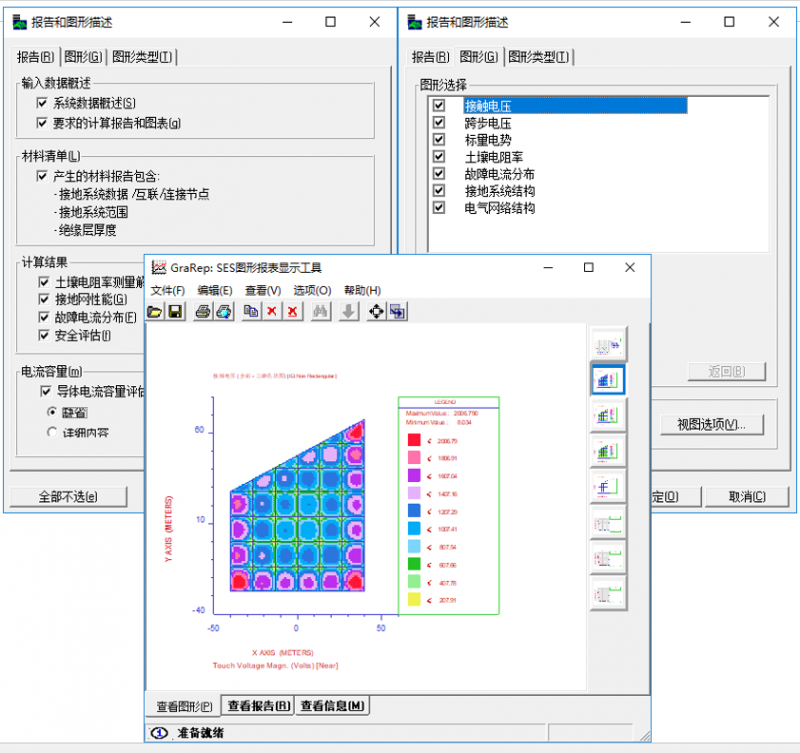Click the 全部不选 button

point(66,497)
